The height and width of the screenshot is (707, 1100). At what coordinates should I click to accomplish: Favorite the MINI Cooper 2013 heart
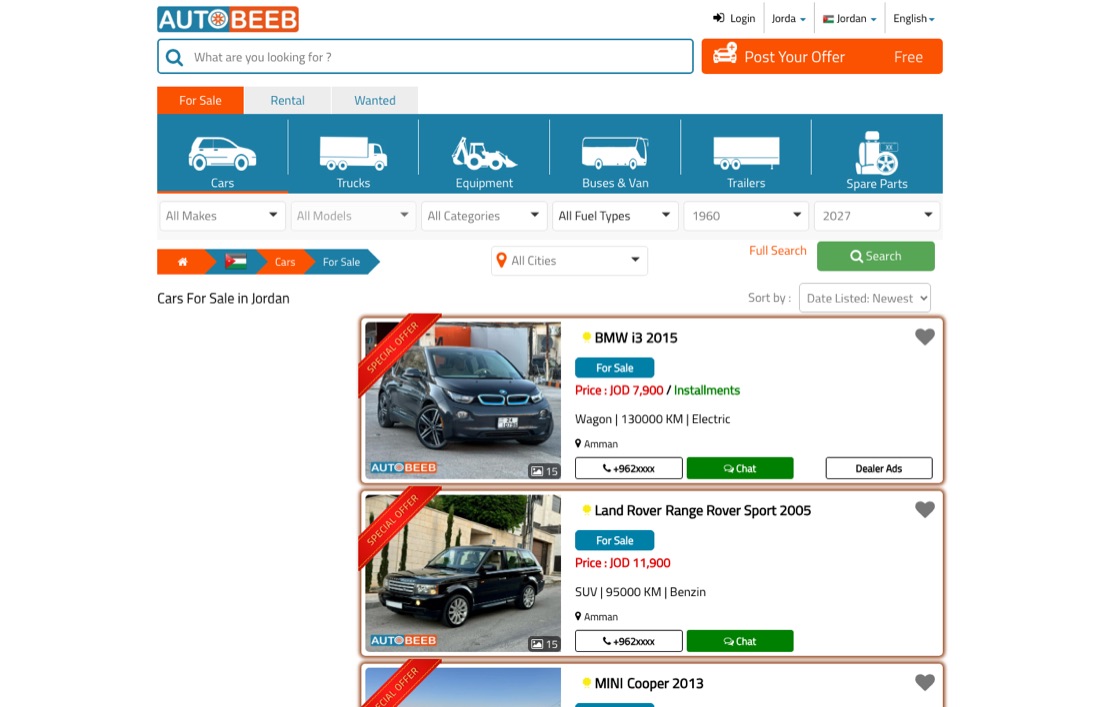(x=925, y=682)
